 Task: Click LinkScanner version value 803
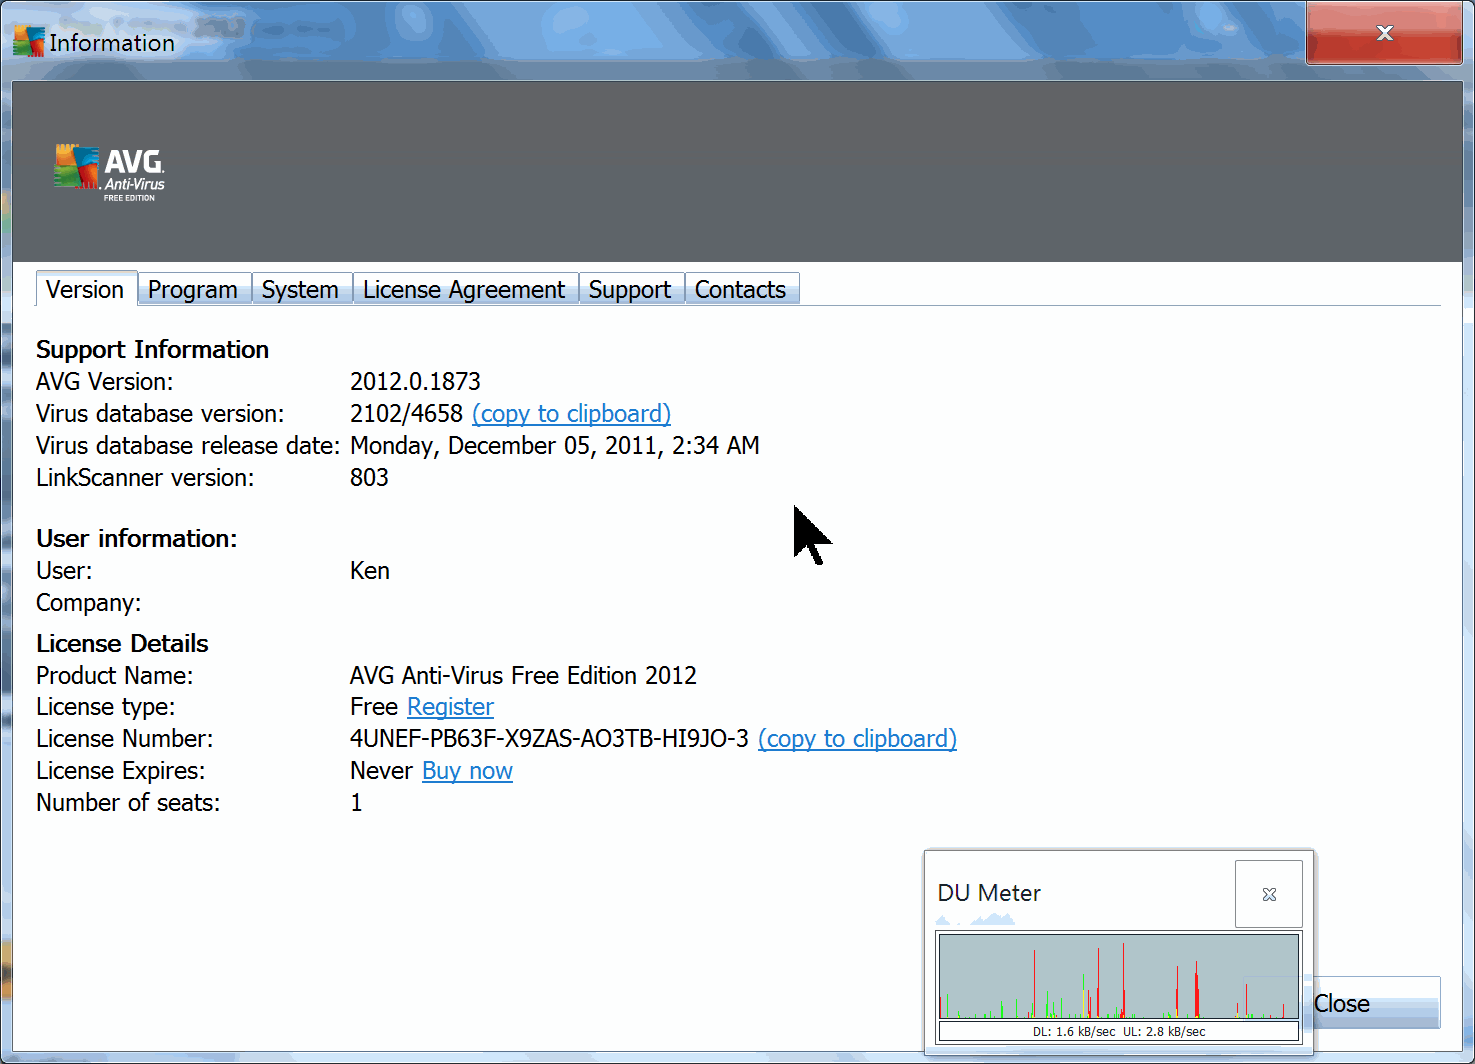tap(369, 478)
